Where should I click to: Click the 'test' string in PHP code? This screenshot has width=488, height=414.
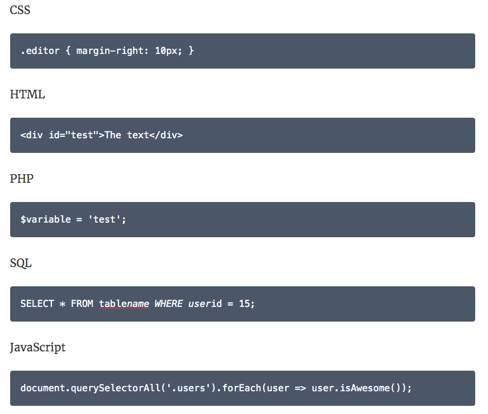pos(104,219)
